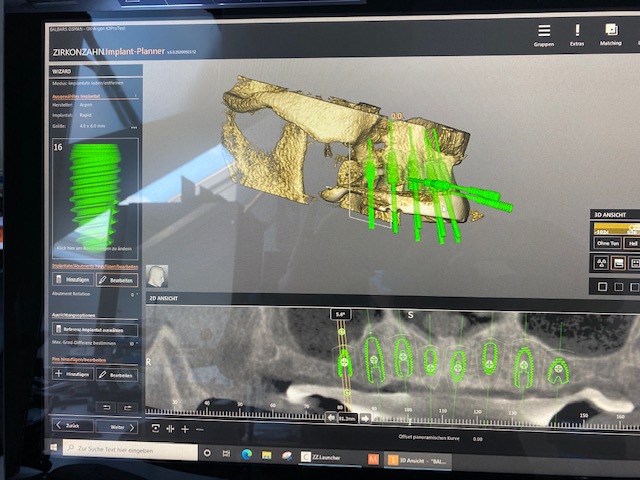Click the zoom in plus icon

coord(185,428)
